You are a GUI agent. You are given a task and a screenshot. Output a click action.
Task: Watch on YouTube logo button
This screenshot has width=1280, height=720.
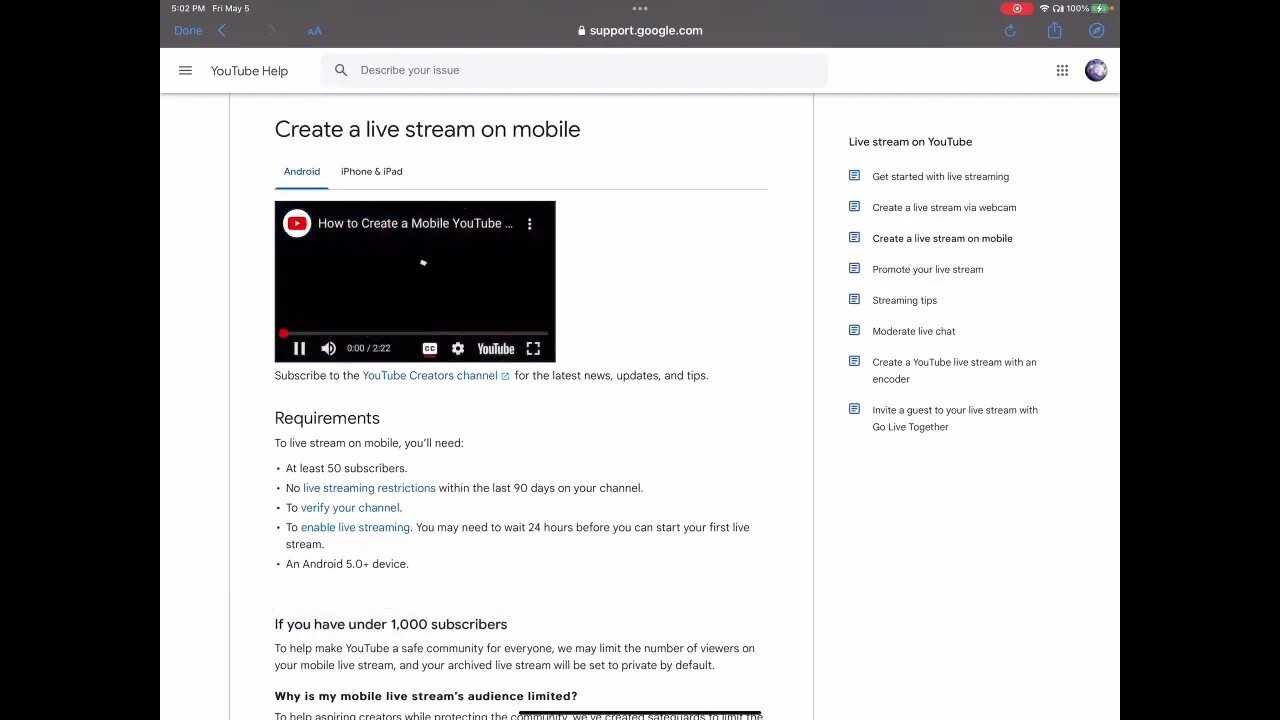pos(496,348)
